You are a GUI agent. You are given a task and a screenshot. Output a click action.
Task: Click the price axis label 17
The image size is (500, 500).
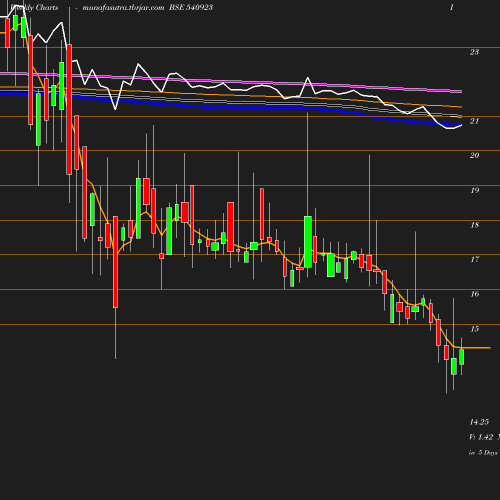[x=474, y=259]
